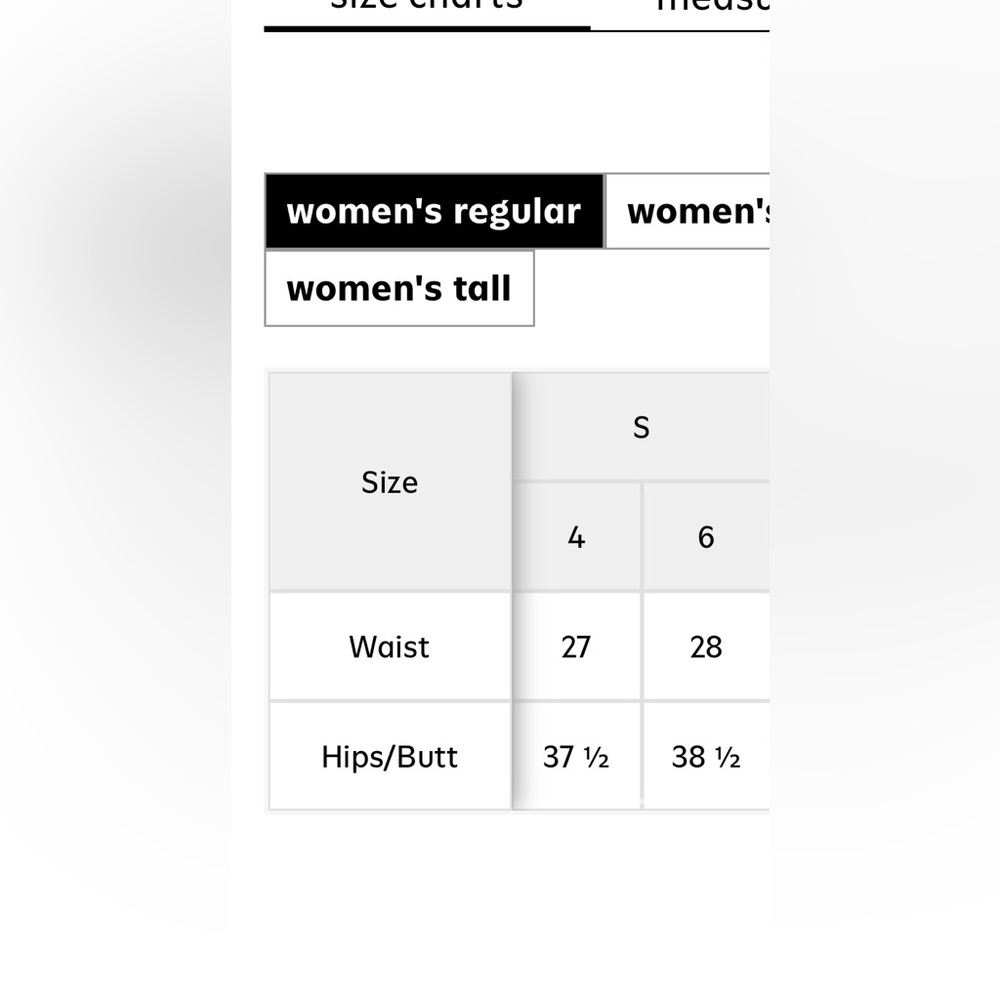The height and width of the screenshot is (1000, 1000).
Task: Click the hips value 37 ½
Action: [x=576, y=757]
